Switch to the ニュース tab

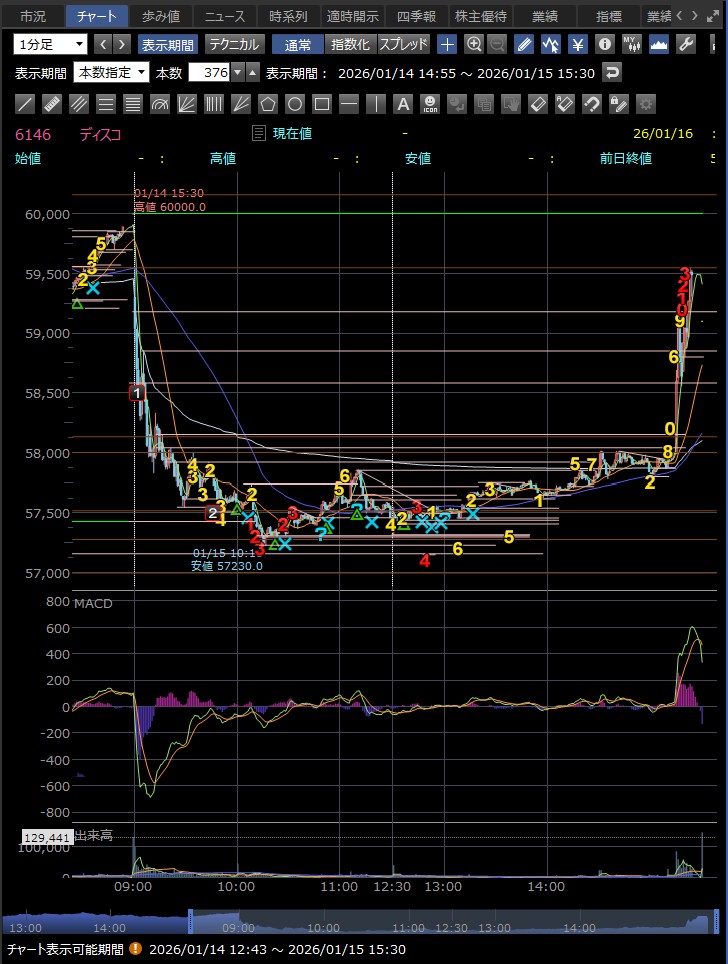pos(223,16)
